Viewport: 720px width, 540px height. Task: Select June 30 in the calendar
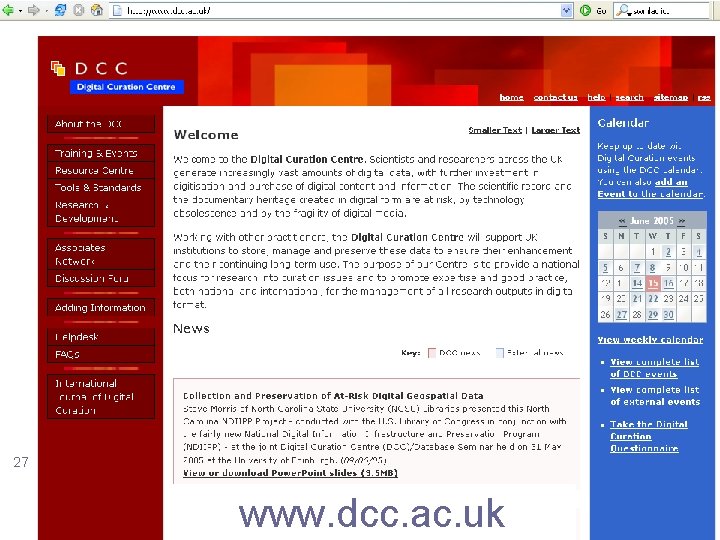(x=668, y=315)
